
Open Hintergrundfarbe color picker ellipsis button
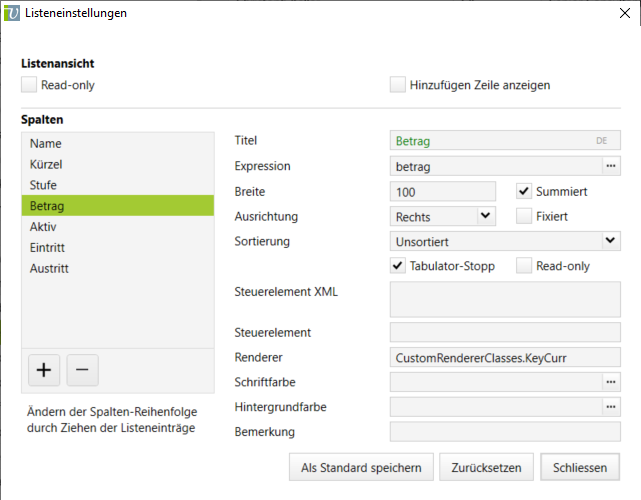611,407
